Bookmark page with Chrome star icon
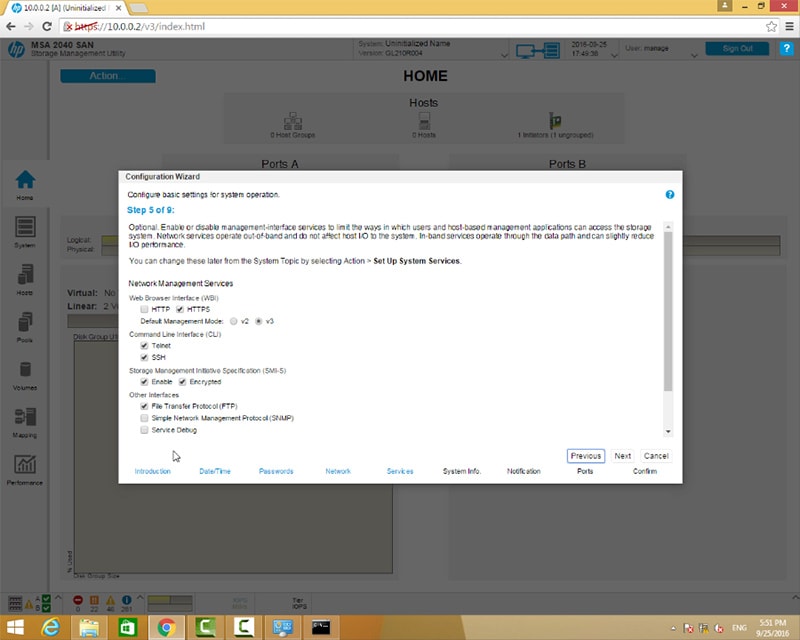The image size is (800, 640). tap(771, 26)
